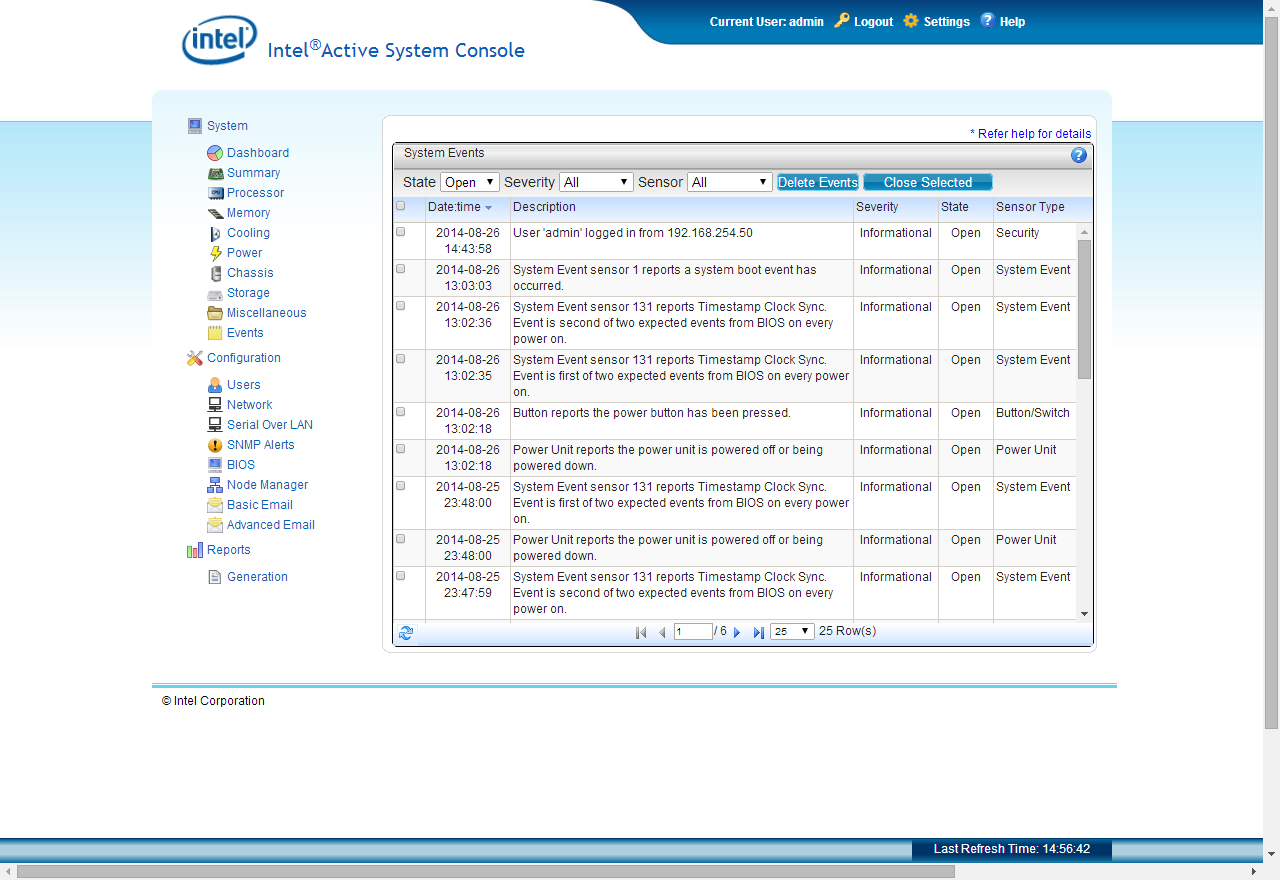Click the Memory module icon
The height and width of the screenshot is (880, 1280).
[215, 213]
